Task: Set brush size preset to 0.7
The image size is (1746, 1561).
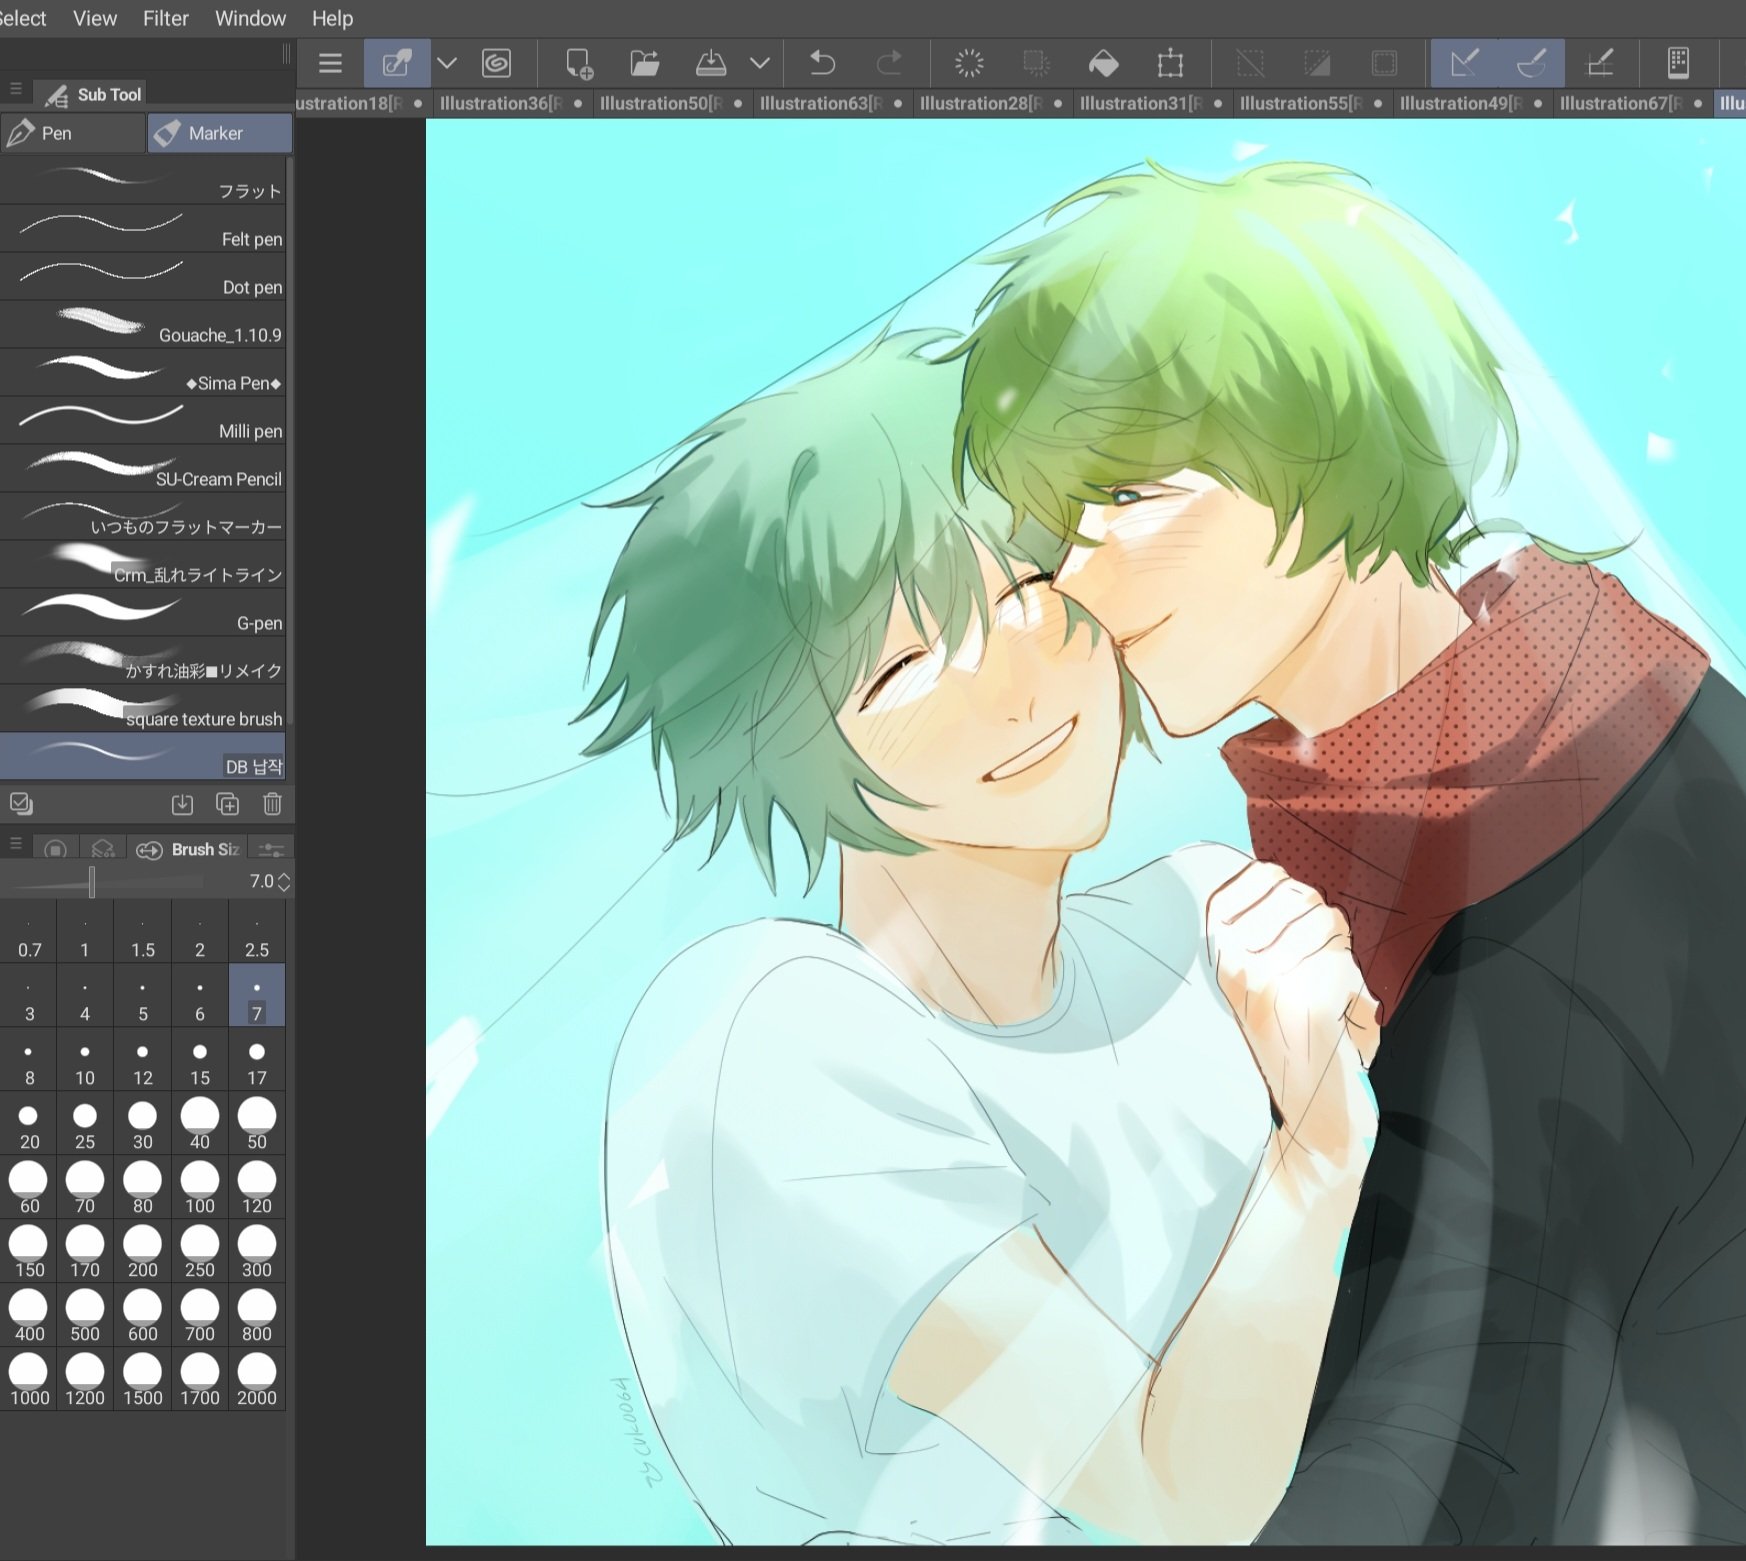Action: click(29, 933)
